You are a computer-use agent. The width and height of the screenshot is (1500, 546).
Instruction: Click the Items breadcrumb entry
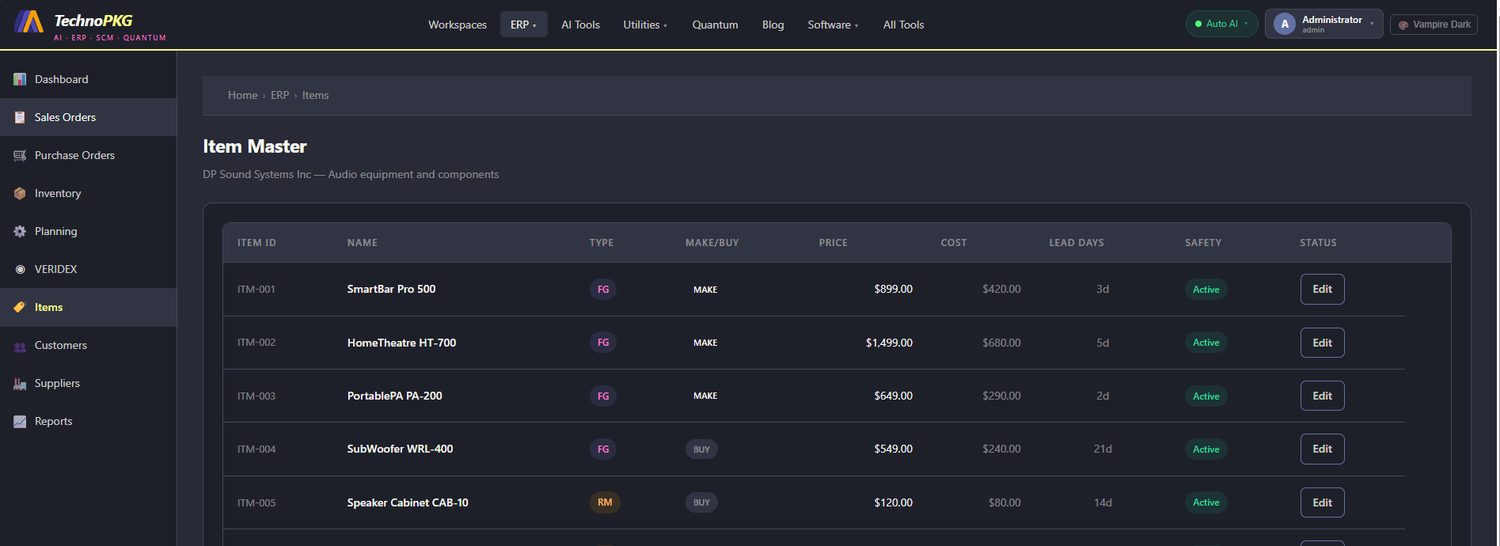click(315, 95)
